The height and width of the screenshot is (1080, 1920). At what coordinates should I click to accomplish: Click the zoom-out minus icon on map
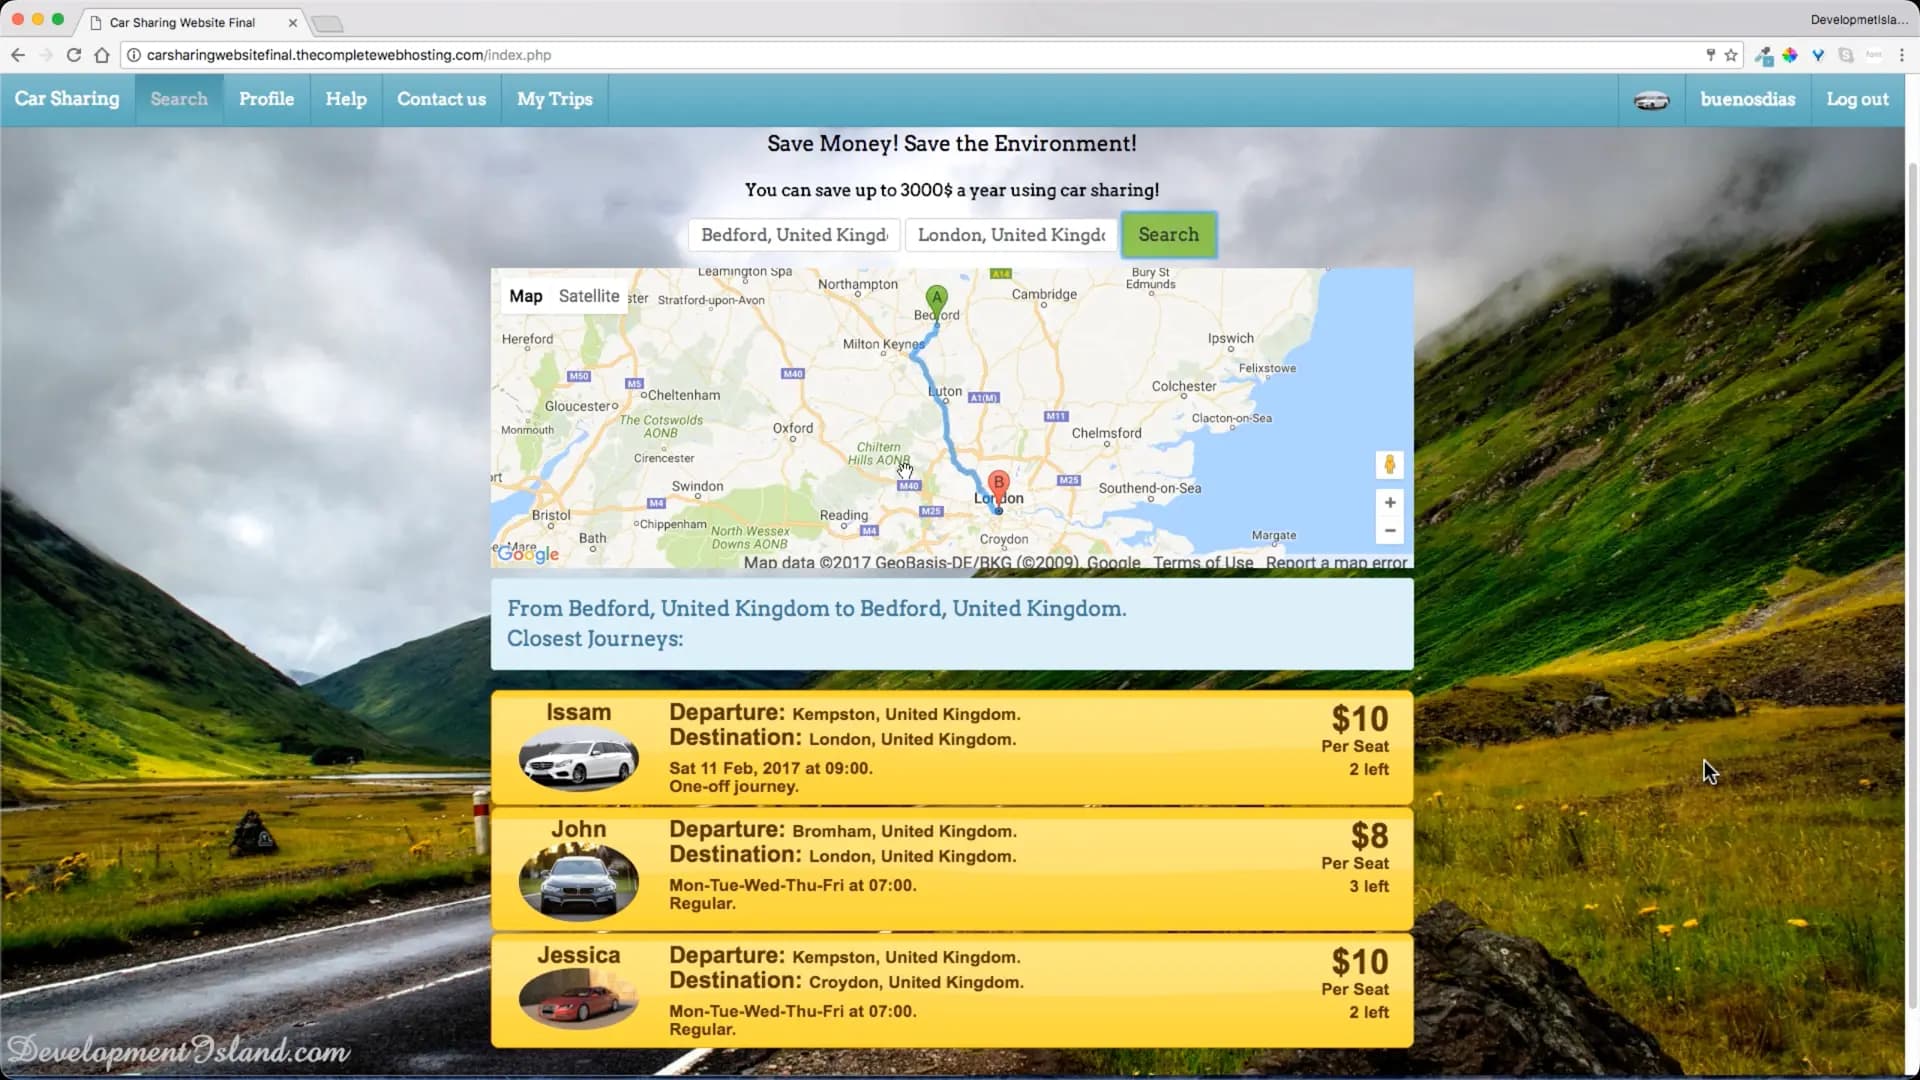[x=1390, y=531]
